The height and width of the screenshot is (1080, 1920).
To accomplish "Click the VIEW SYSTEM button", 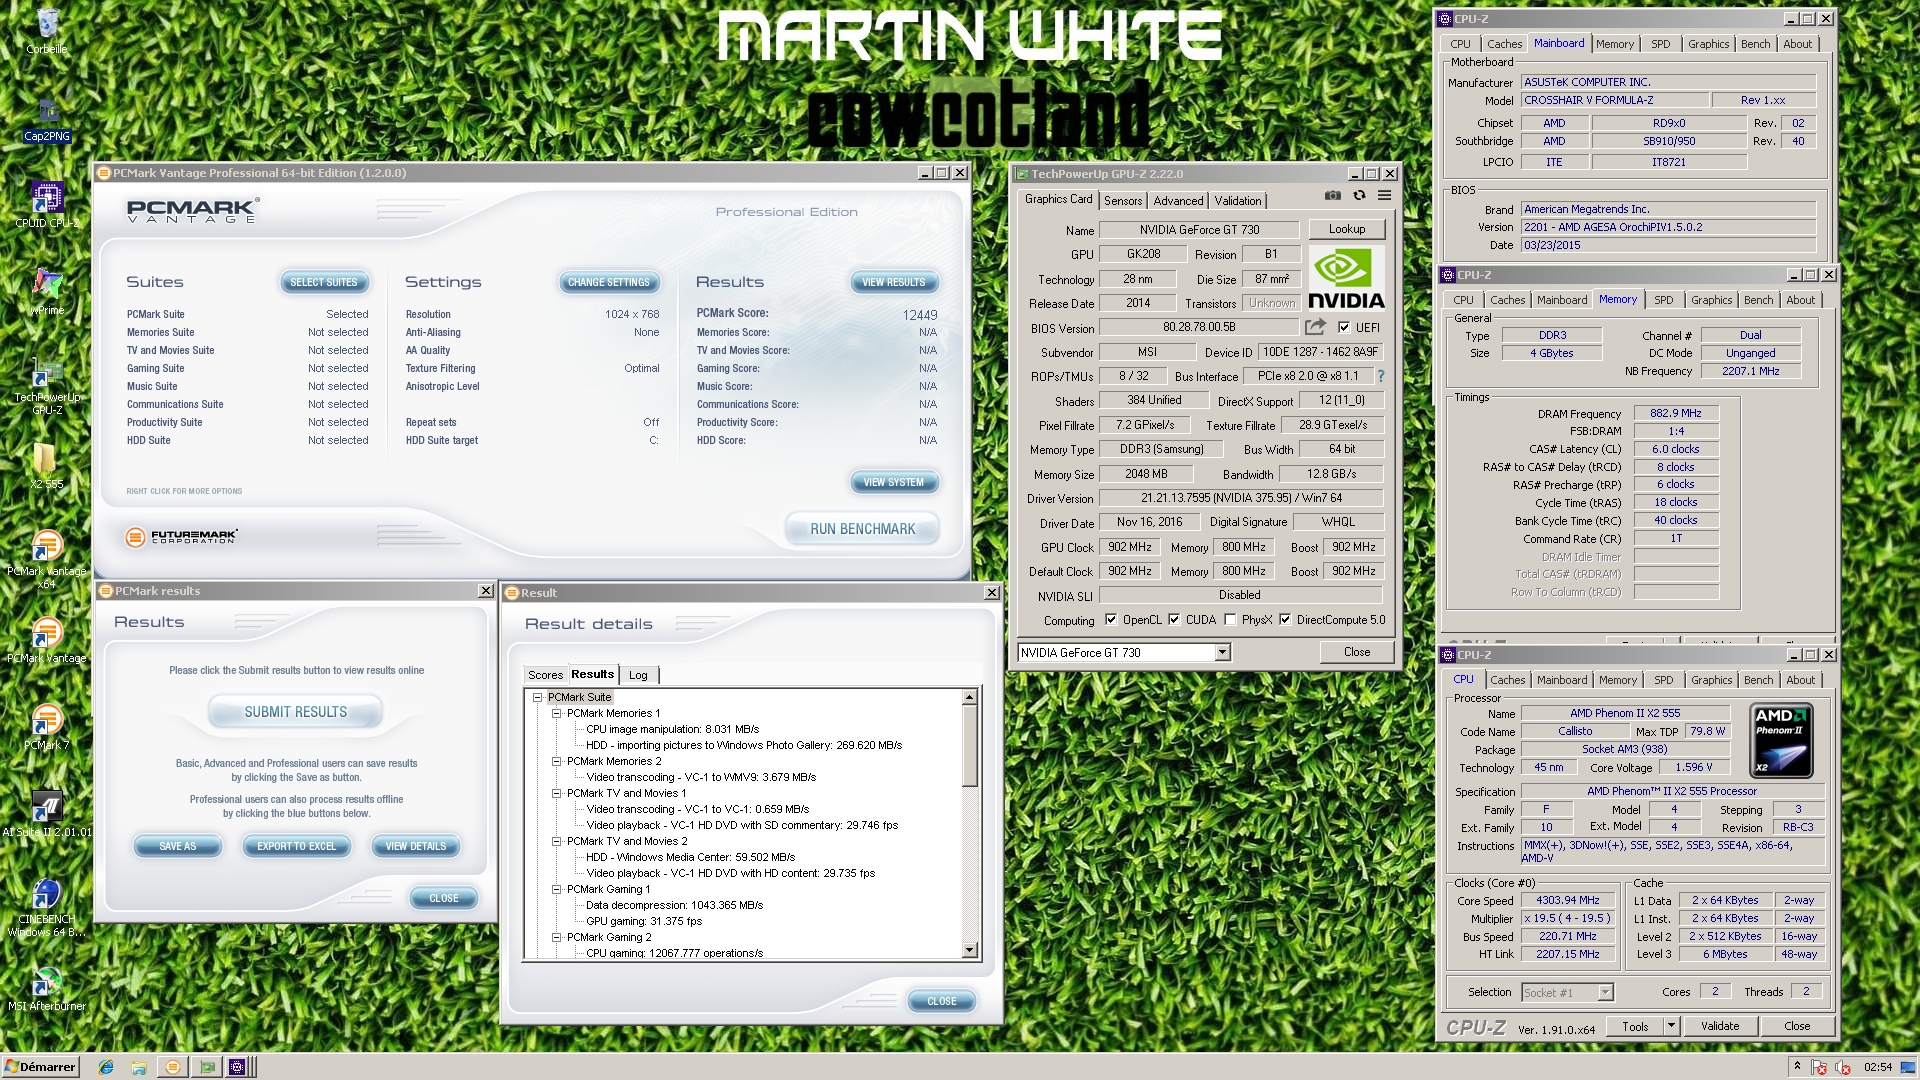I will [893, 483].
